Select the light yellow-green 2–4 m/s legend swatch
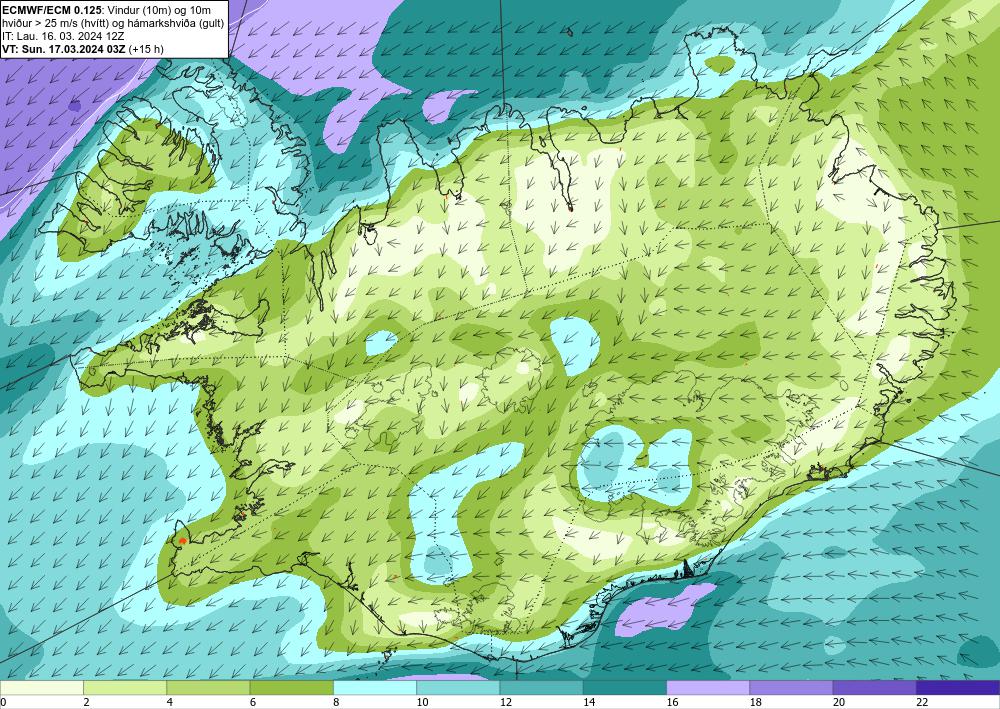 click(x=125, y=688)
